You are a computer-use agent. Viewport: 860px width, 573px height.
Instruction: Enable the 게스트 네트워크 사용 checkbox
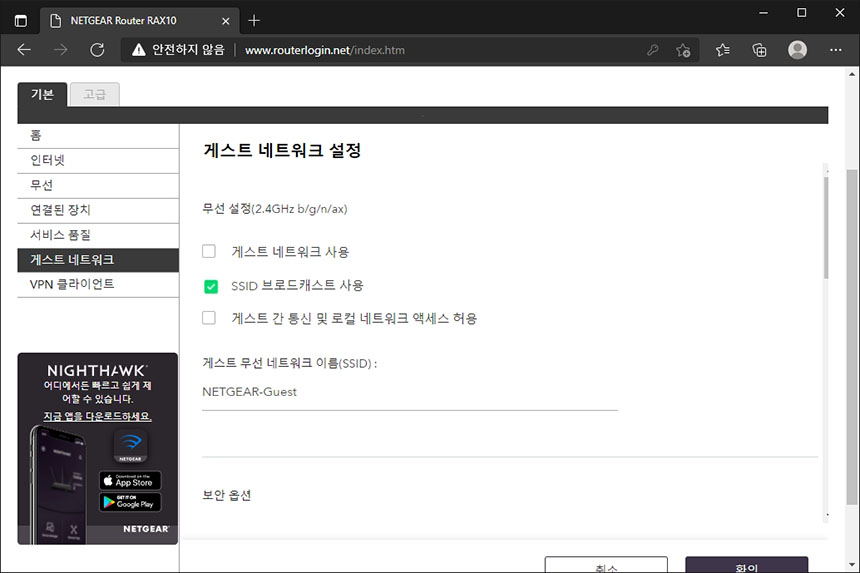coord(209,252)
